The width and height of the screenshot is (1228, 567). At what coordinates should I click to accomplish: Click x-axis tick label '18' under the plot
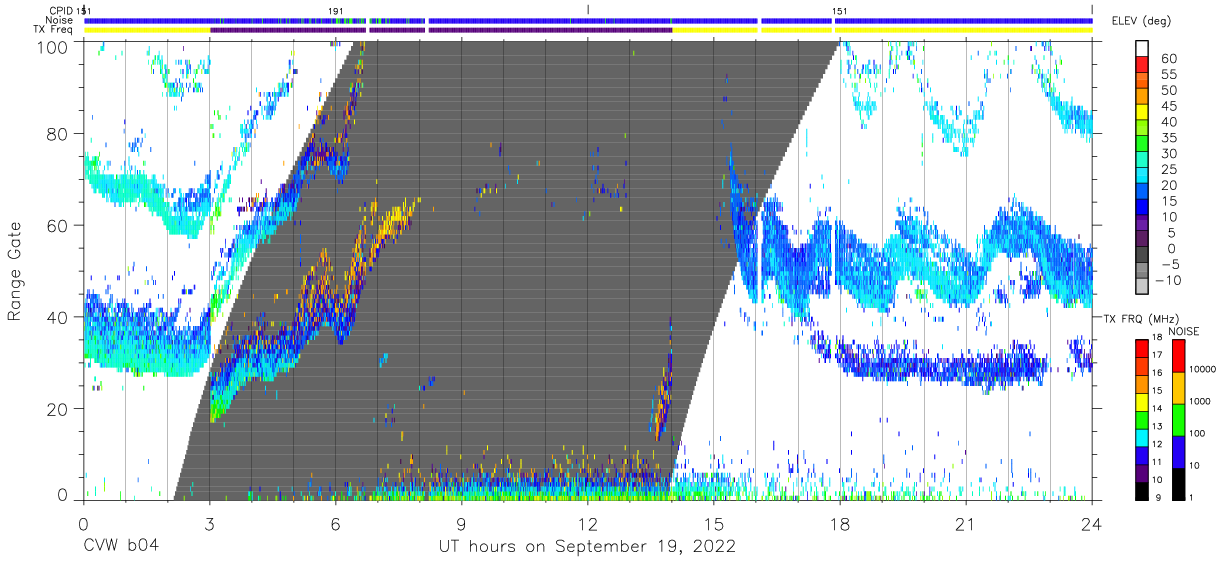840,523
